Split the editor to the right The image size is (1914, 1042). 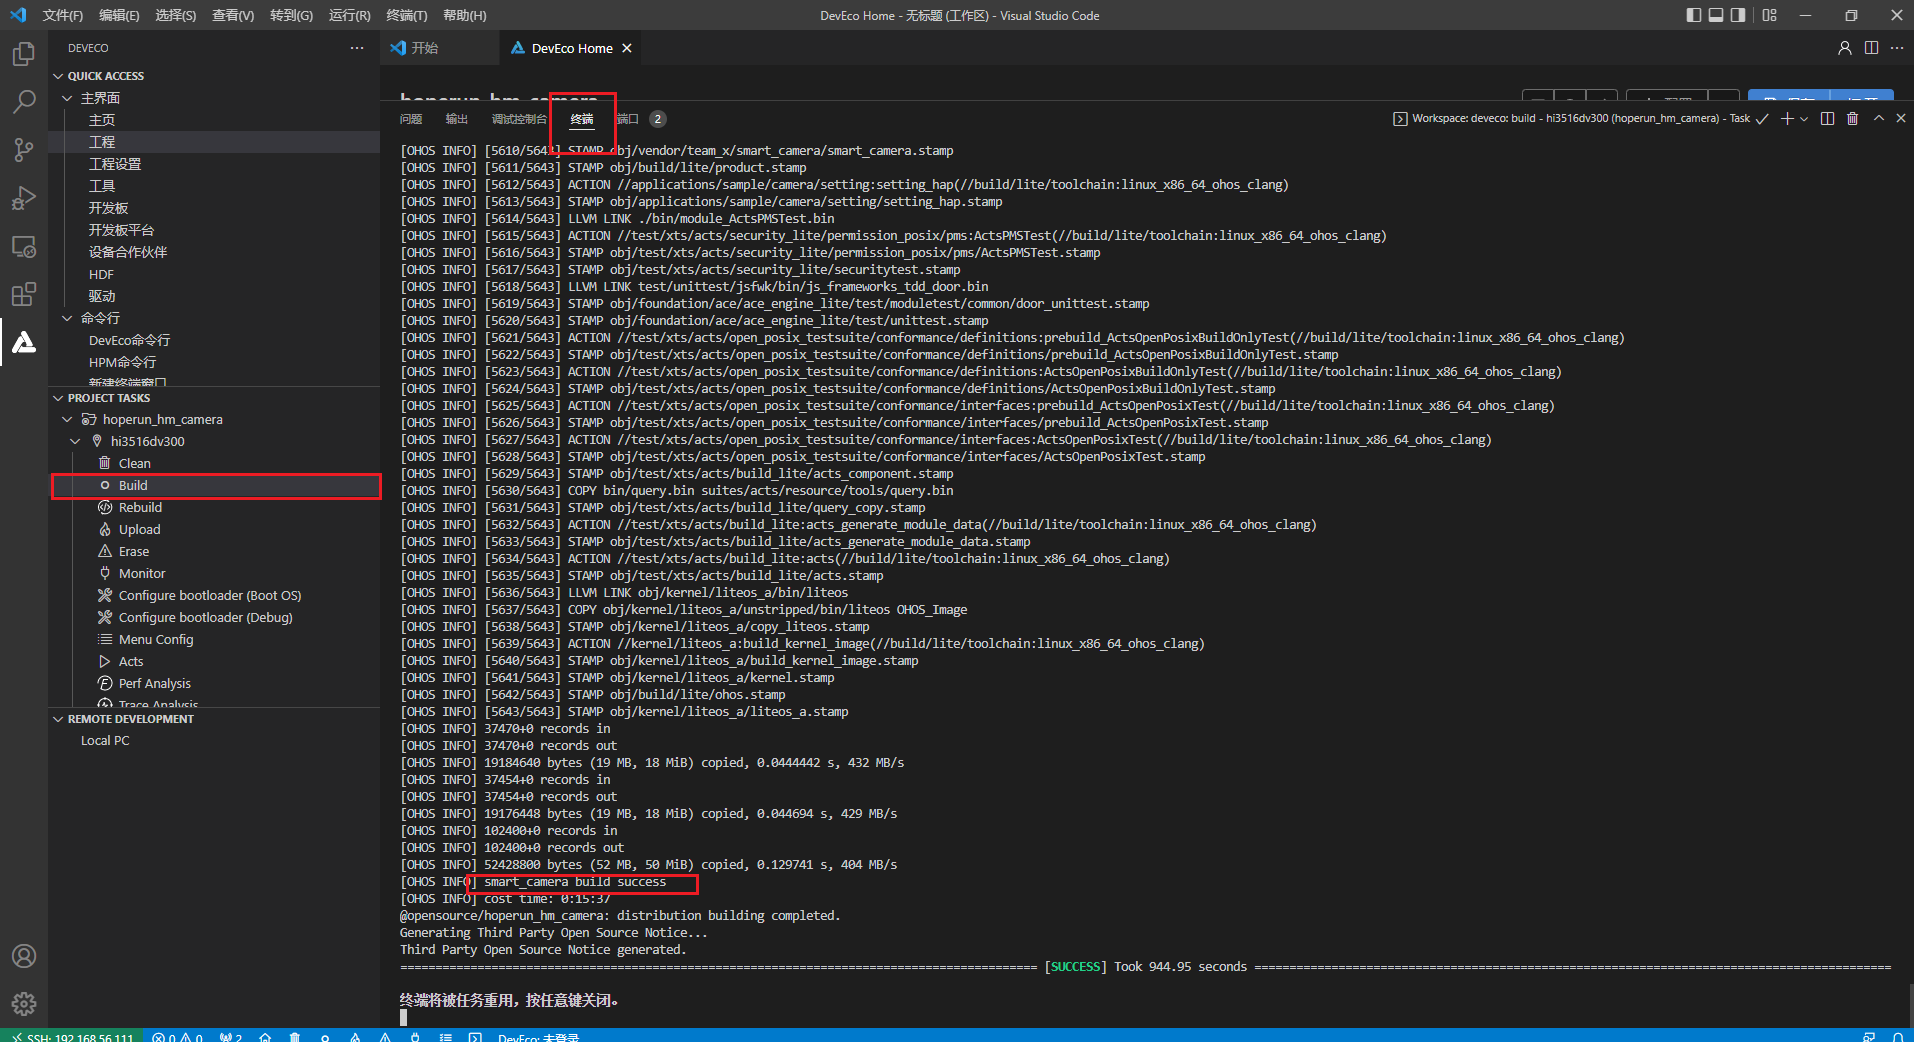[x=1871, y=48]
